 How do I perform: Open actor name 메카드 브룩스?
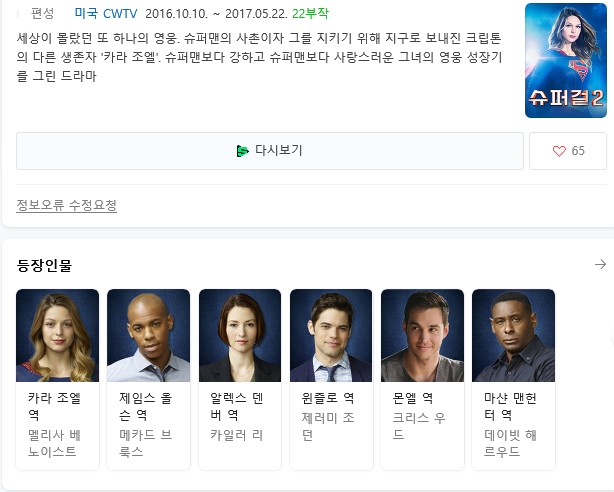(x=145, y=443)
